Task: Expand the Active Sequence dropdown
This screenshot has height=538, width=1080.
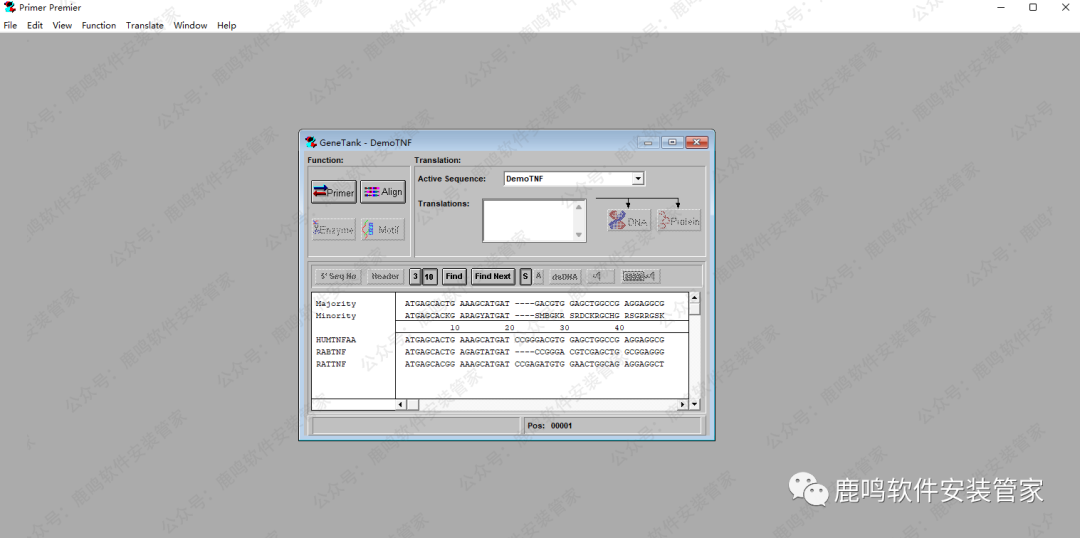Action: click(x=638, y=179)
